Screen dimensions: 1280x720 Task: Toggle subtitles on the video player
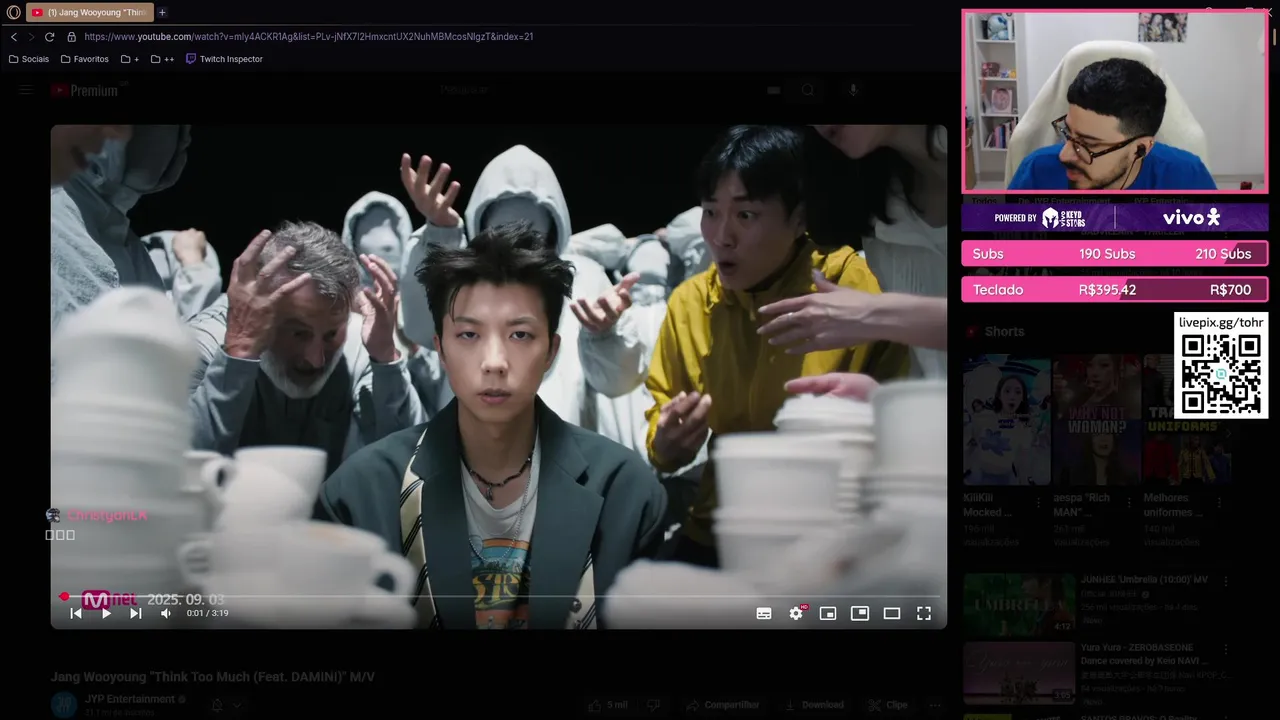point(764,613)
